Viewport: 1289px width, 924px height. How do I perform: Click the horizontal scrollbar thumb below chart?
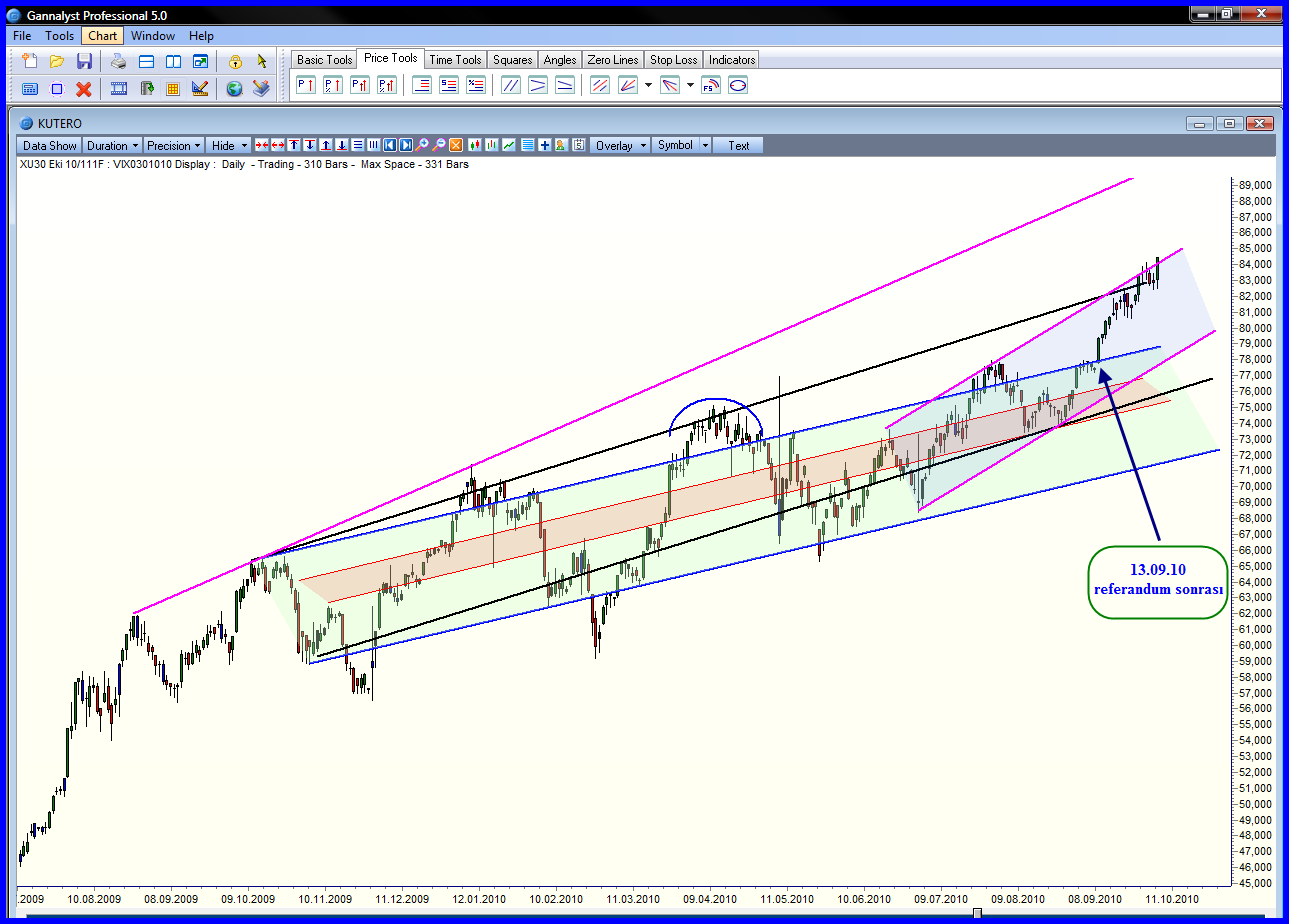[977, 912]
